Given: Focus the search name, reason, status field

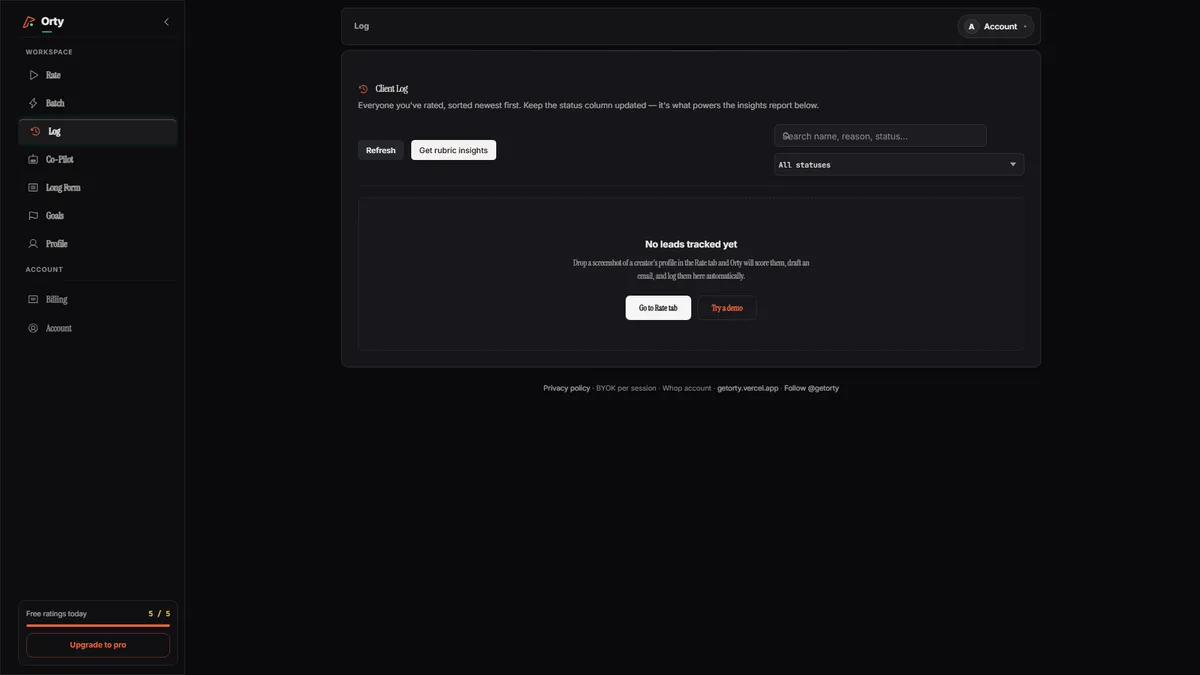Looking at the screenshot, I should [x=880, y=136].
